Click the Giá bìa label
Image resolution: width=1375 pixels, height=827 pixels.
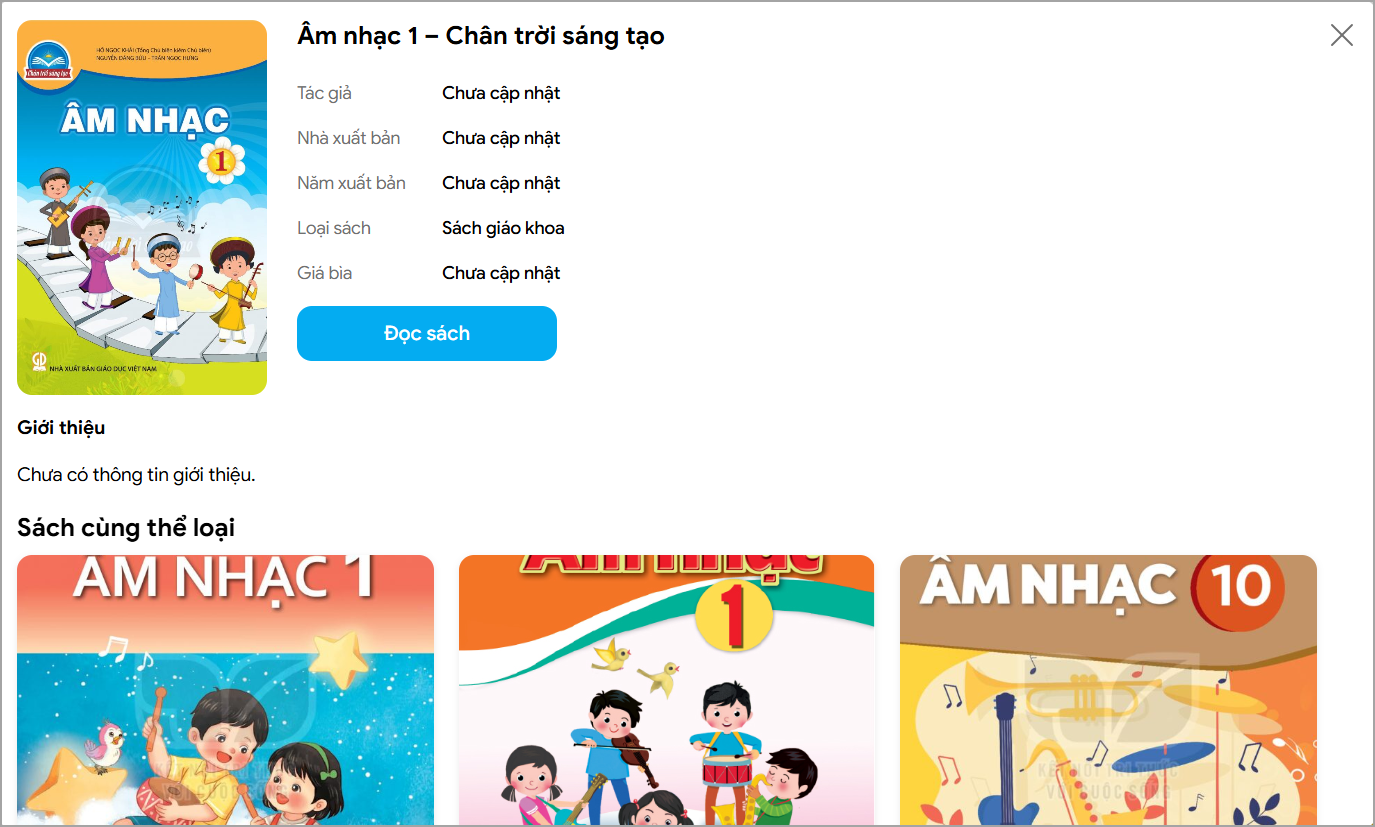coord(324,273)
